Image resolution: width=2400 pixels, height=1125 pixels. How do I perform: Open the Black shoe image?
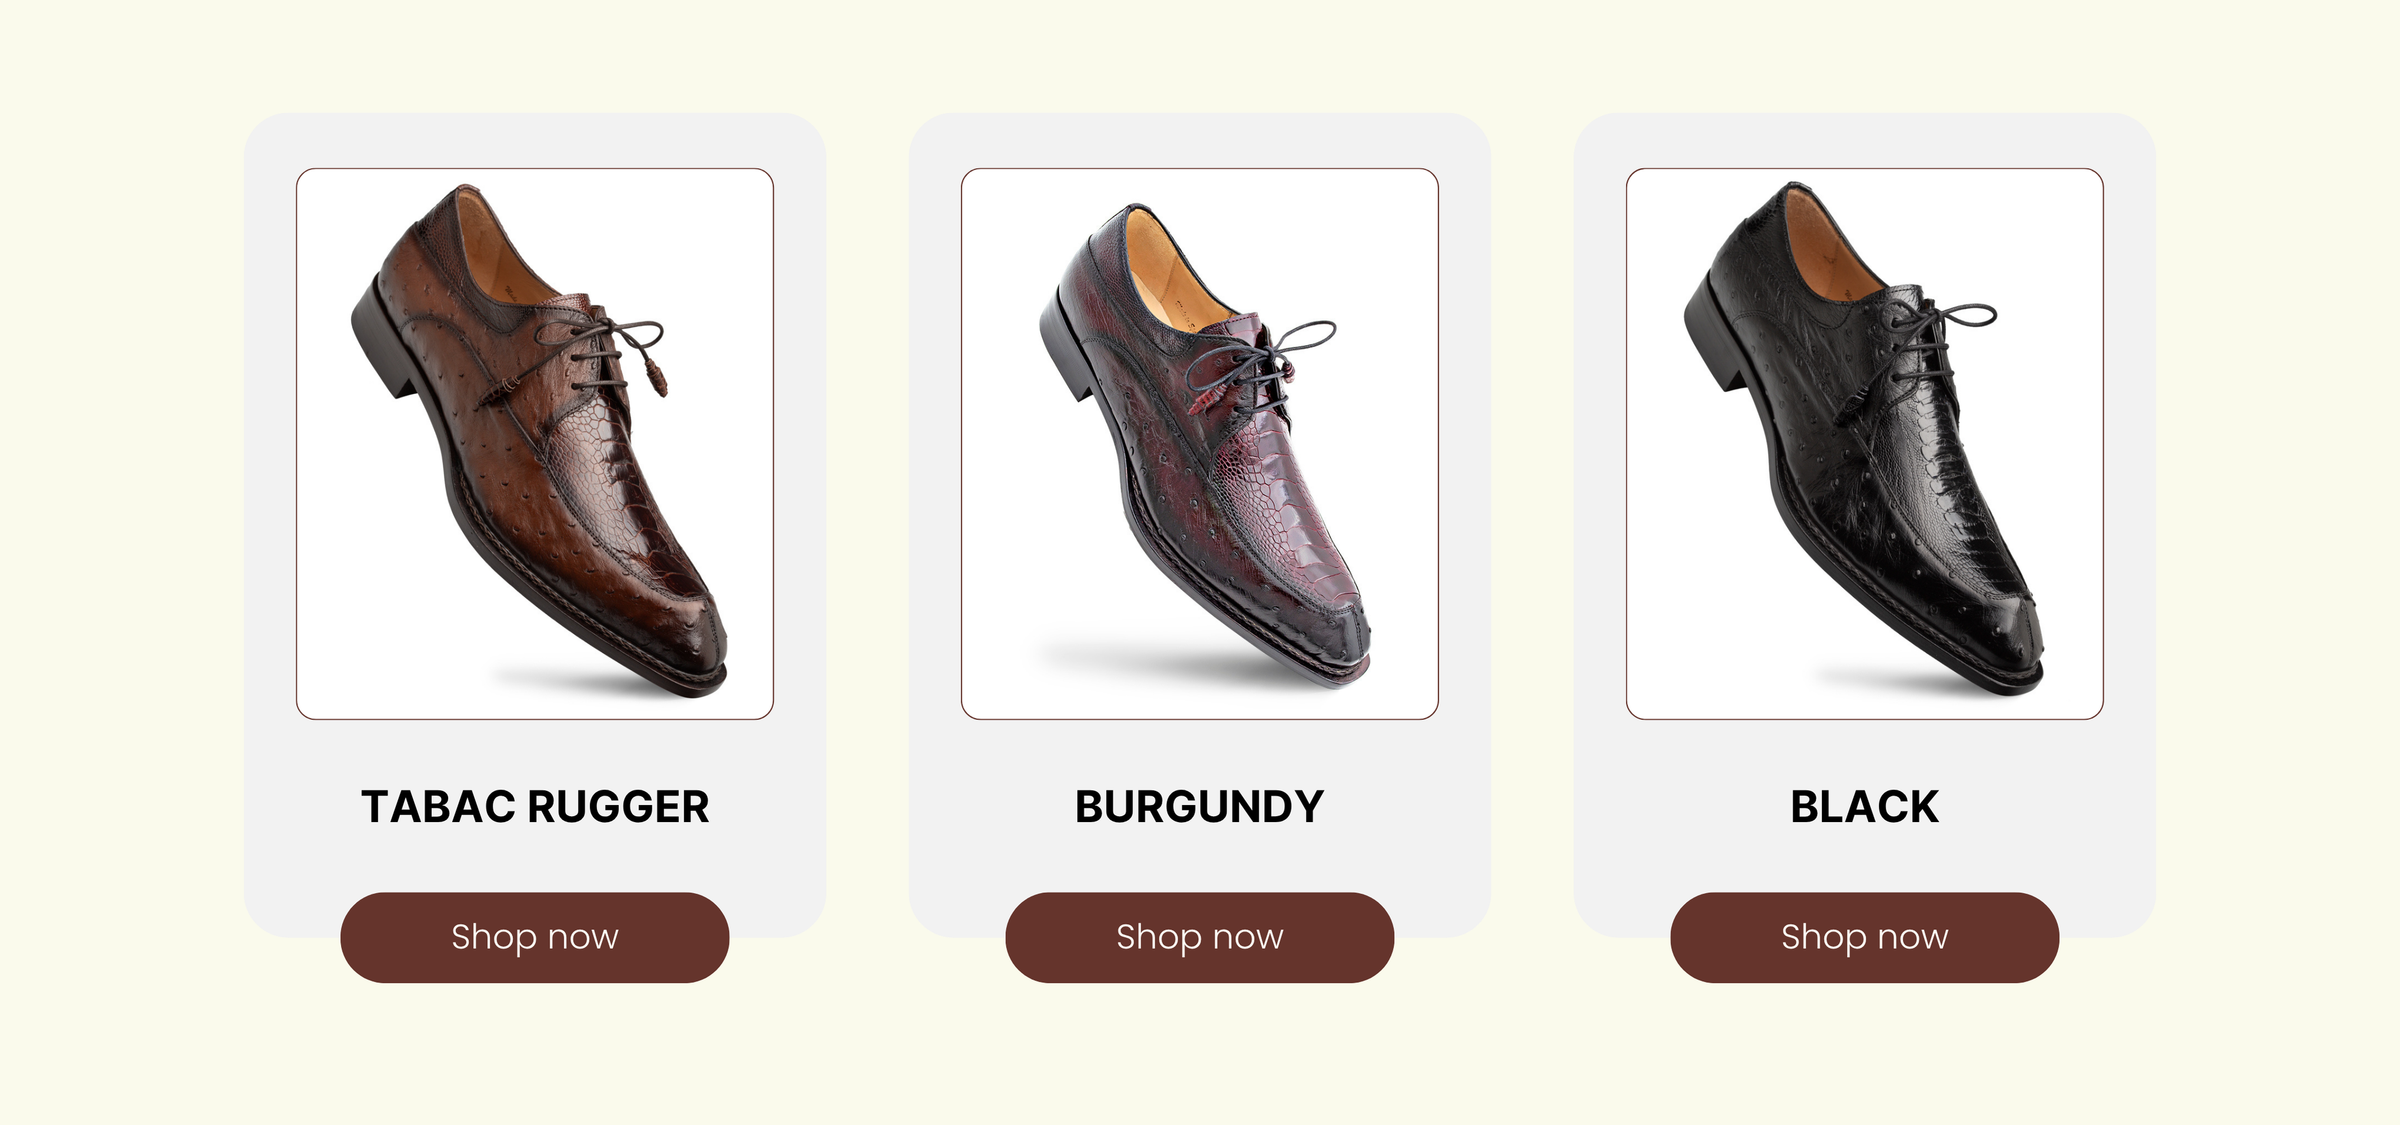[x=1865, y=443]
